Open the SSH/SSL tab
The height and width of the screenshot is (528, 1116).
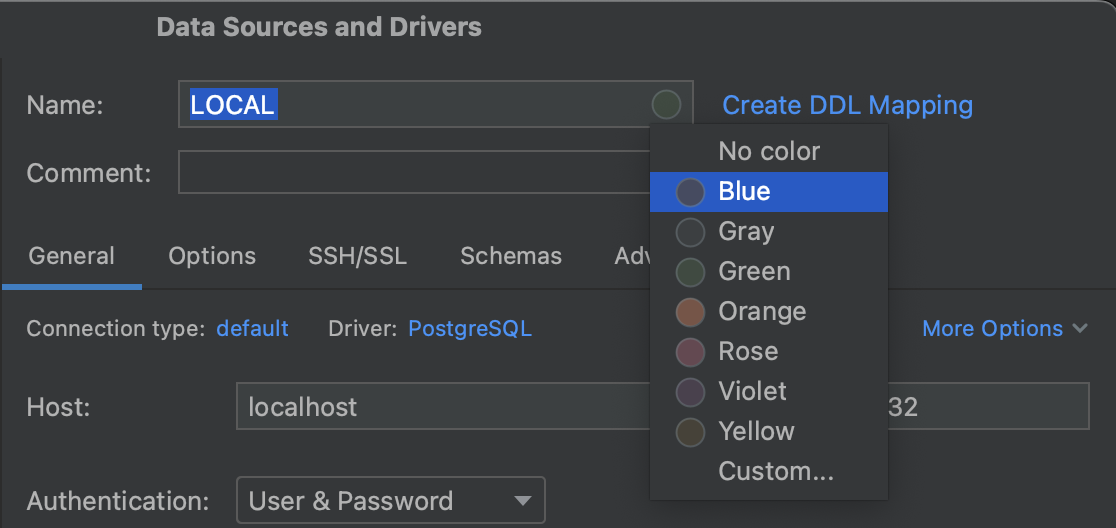click(357, 257)
